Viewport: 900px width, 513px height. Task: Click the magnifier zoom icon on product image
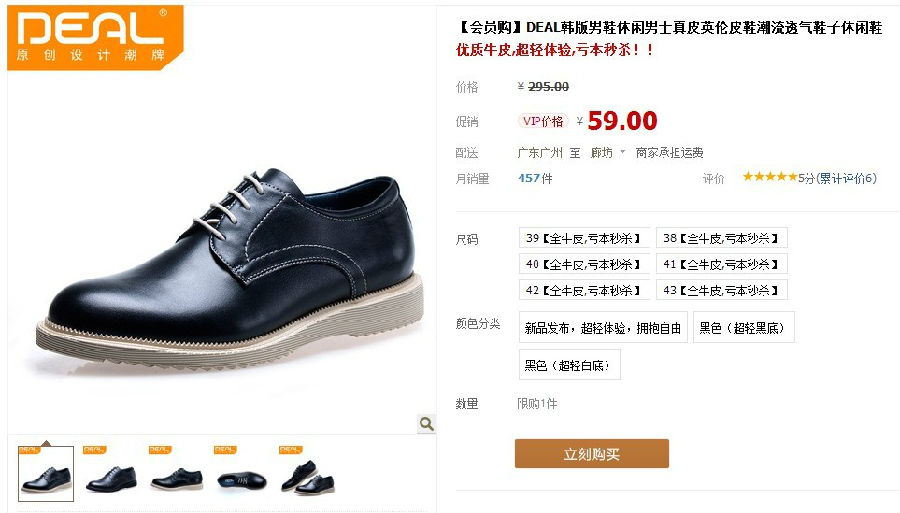(x=426, y=423)
